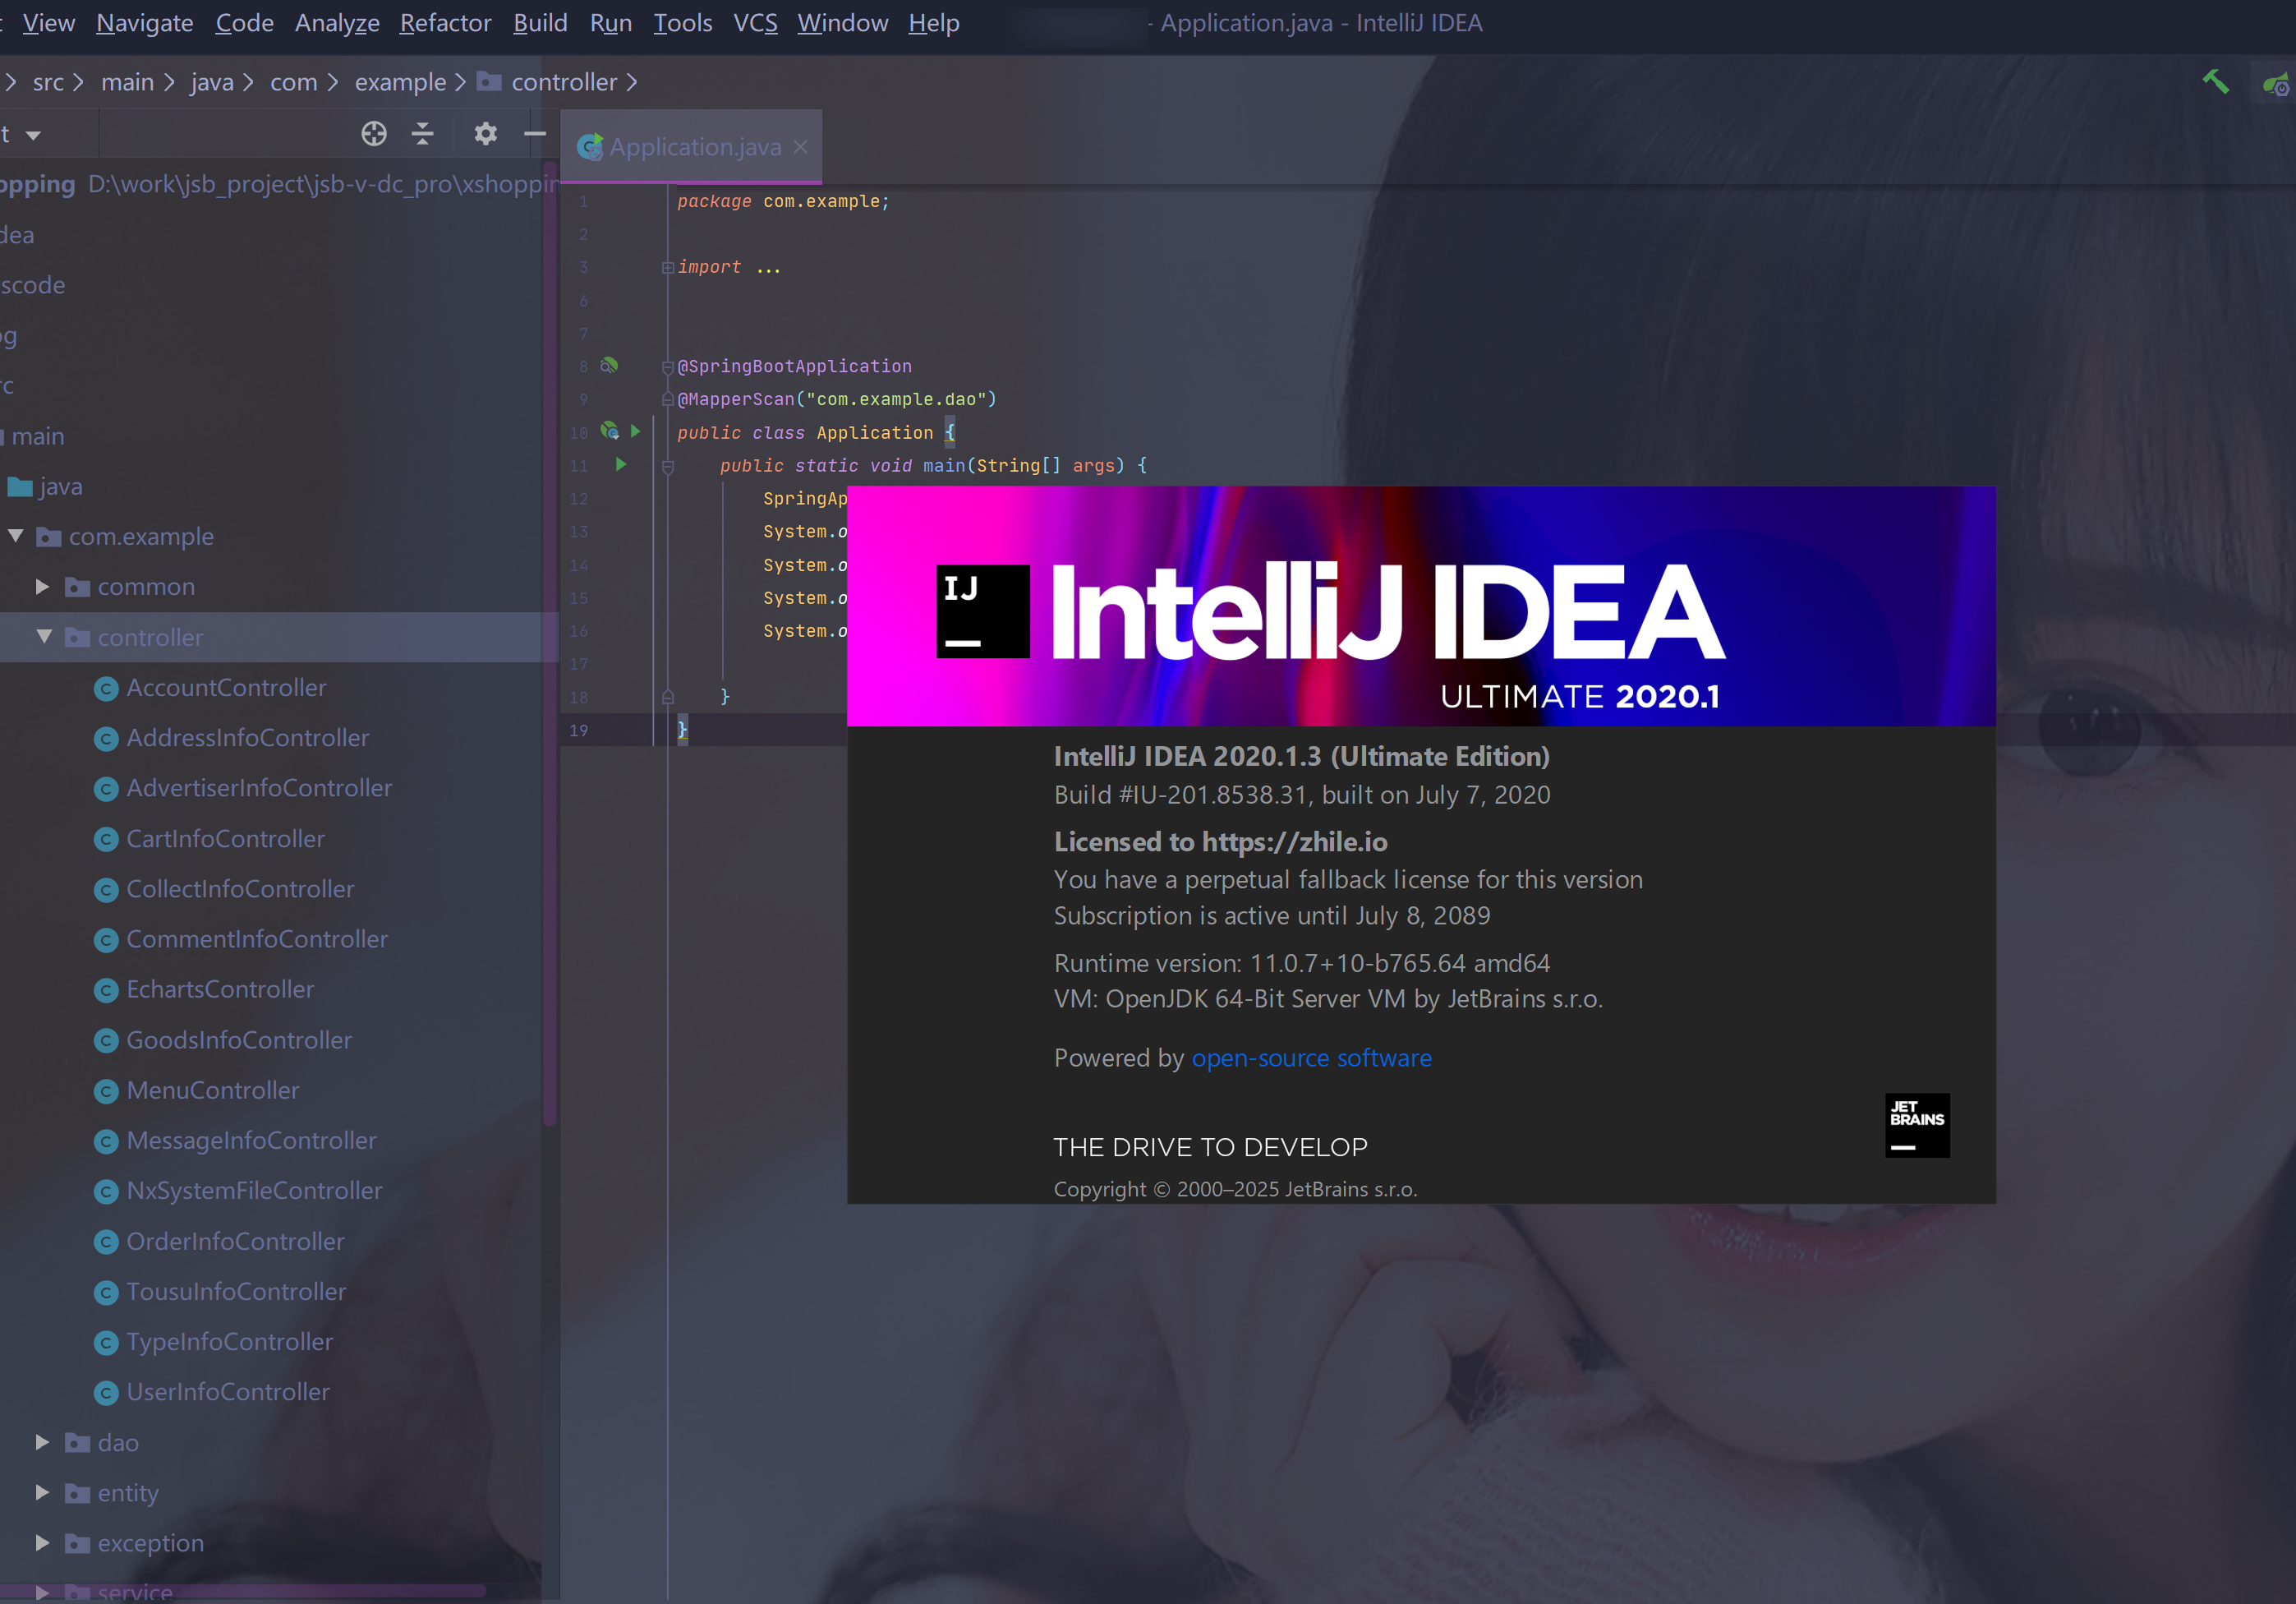
Task: Expand the common folder
Action: coord(42,587)
